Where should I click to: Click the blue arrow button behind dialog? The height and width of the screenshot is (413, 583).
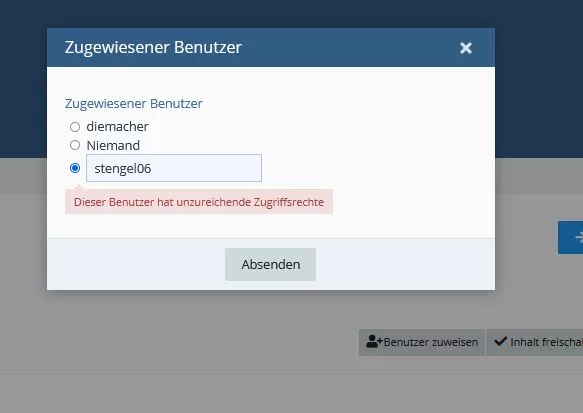pyautogui.click(x=571, y=238)
